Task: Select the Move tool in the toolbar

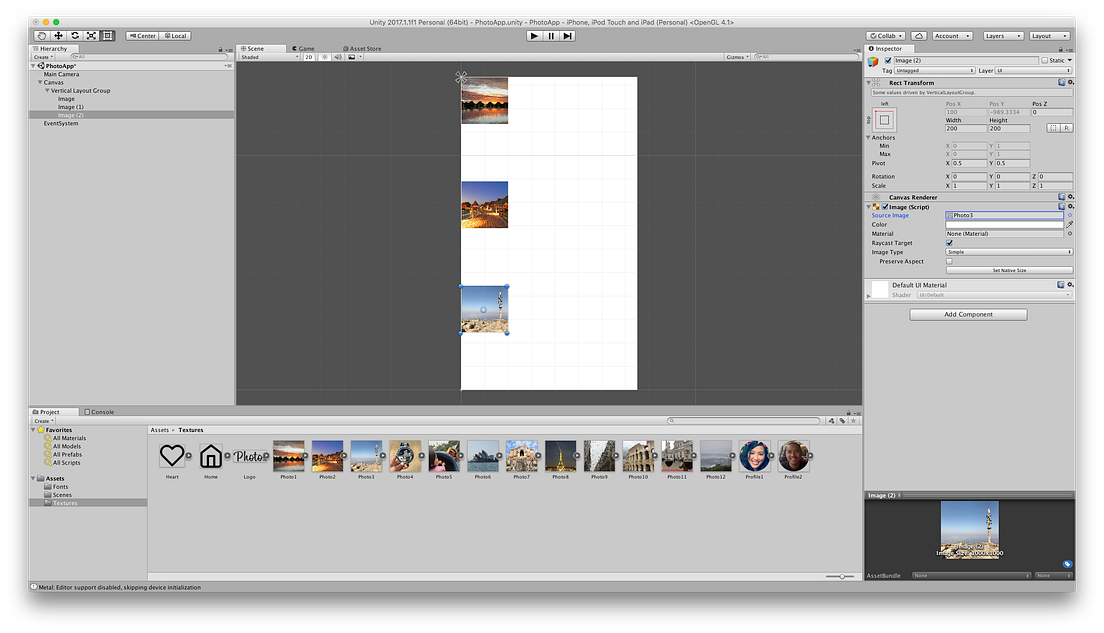Action: point(58,35)
